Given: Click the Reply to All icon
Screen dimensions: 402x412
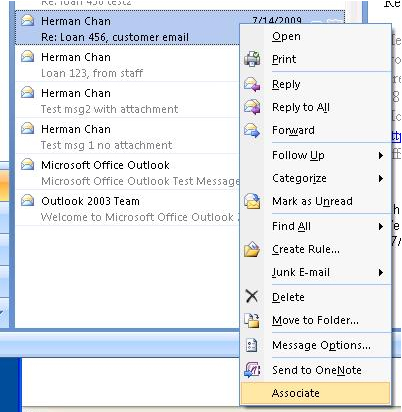Looking at the screenshot, I should coord(252,107).
